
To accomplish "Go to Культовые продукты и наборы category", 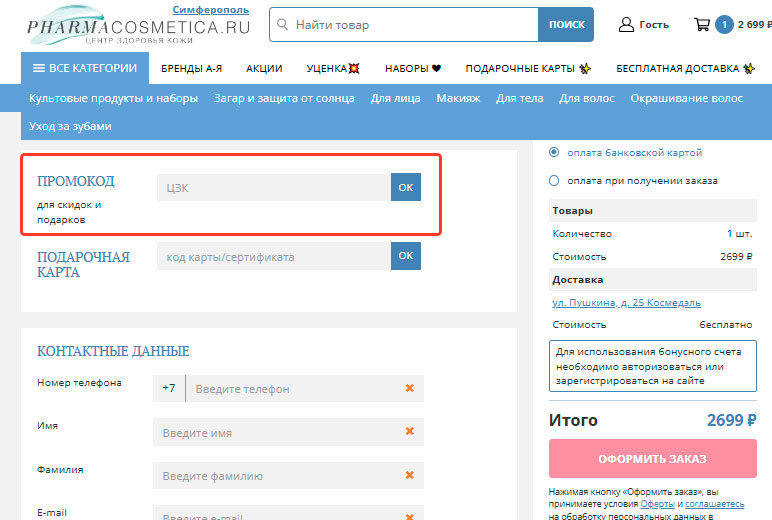I will point(113,98).
